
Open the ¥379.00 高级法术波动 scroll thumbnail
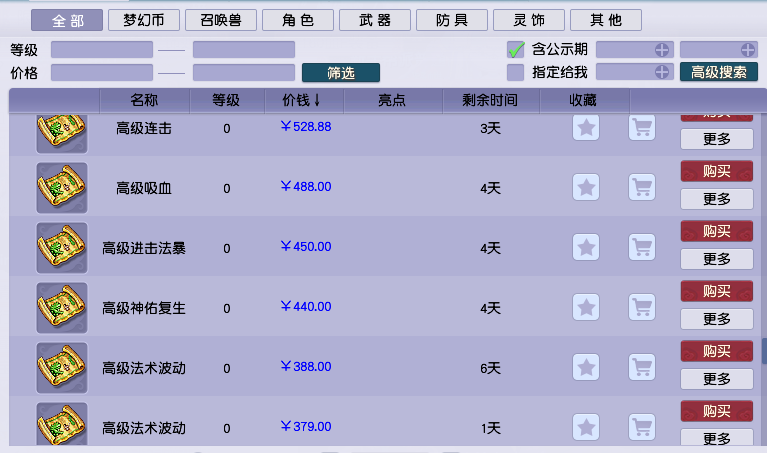coord(62,424)
